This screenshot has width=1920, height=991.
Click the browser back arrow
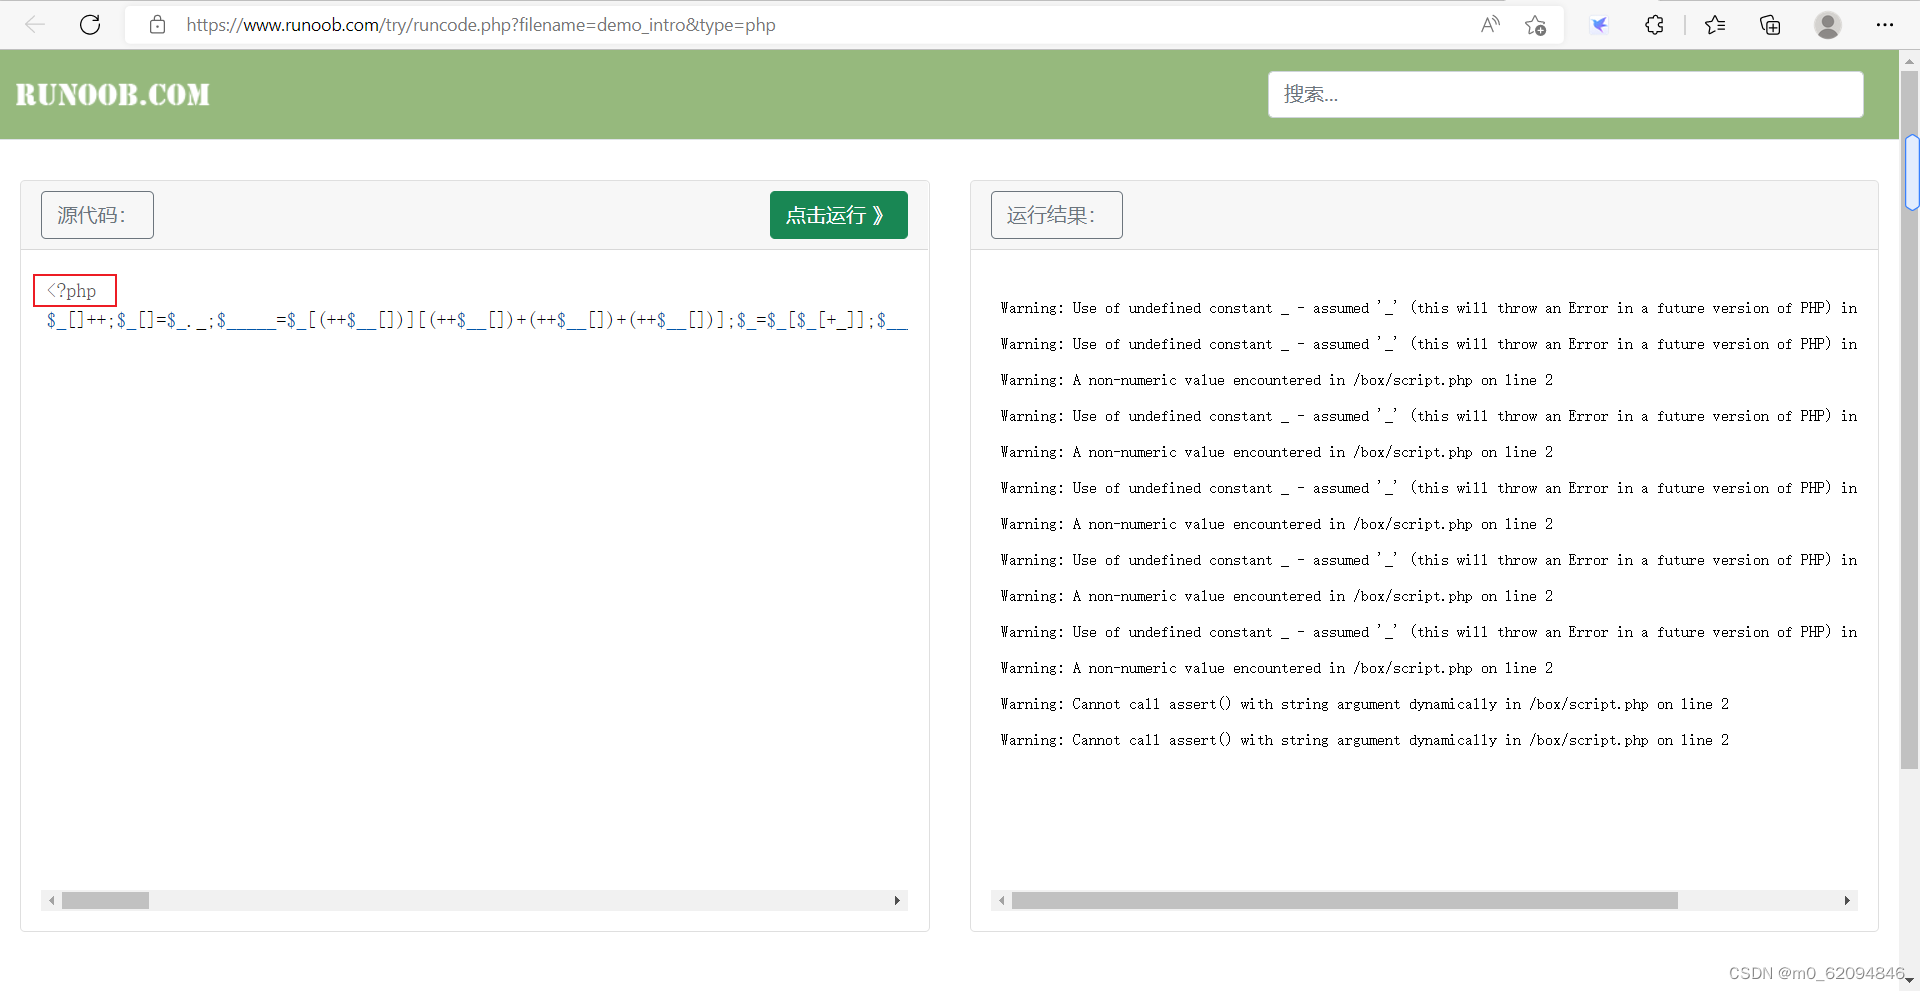point(35,25)
